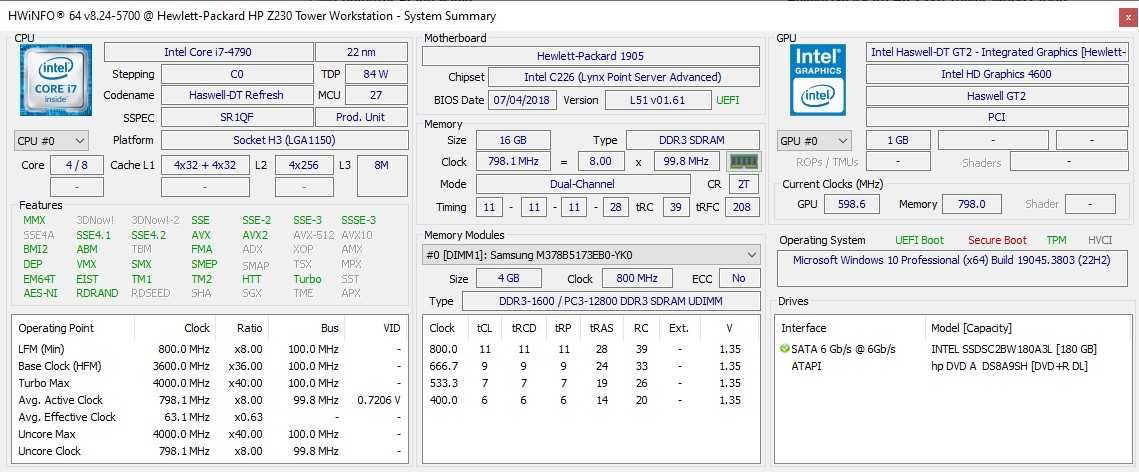The image size is (1139, 472).
Task: Click the Core 4 / 8 value
Action: 76,165
